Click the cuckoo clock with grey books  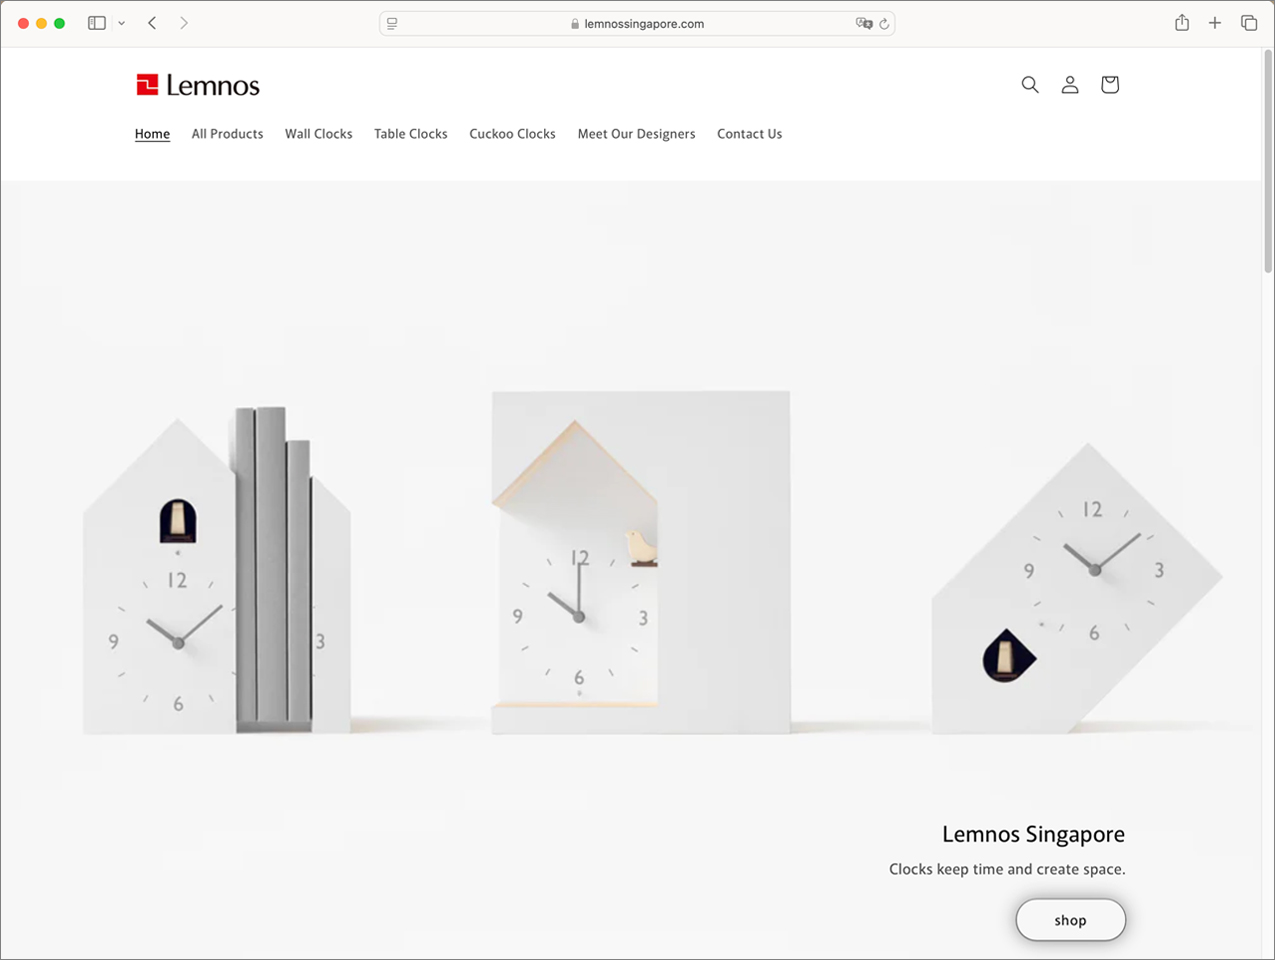point(217,570)
